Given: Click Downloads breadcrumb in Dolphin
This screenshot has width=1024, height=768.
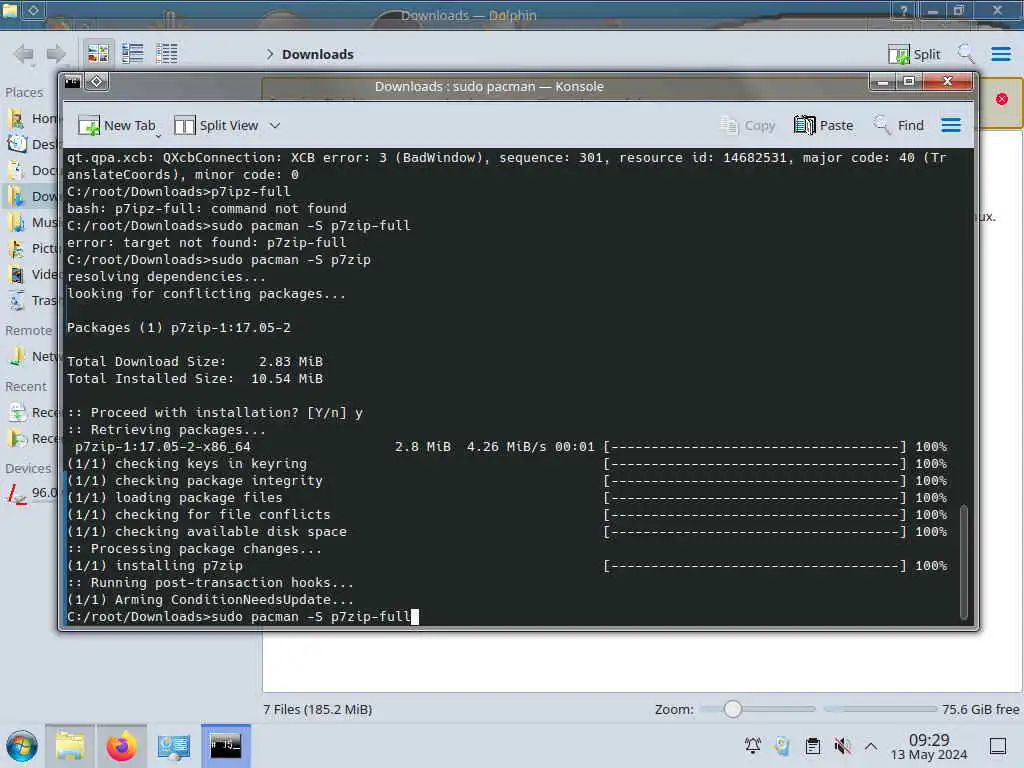Looking at the screenshot, I should tap(317, 54).
